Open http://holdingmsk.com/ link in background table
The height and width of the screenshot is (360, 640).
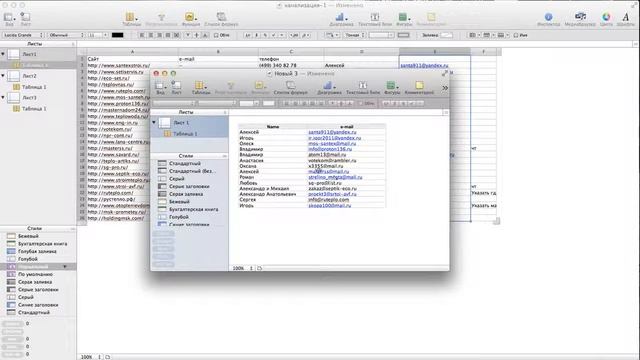pos(116,218)
